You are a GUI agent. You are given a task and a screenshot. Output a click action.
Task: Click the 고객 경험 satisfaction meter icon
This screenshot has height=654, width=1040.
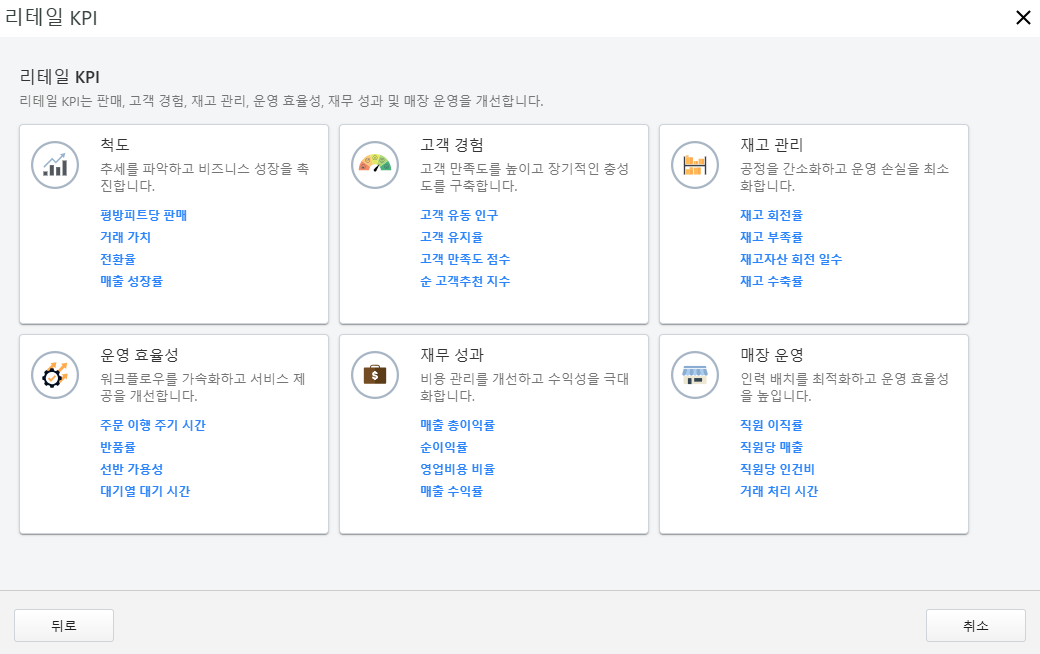click(x=374, y=165)
